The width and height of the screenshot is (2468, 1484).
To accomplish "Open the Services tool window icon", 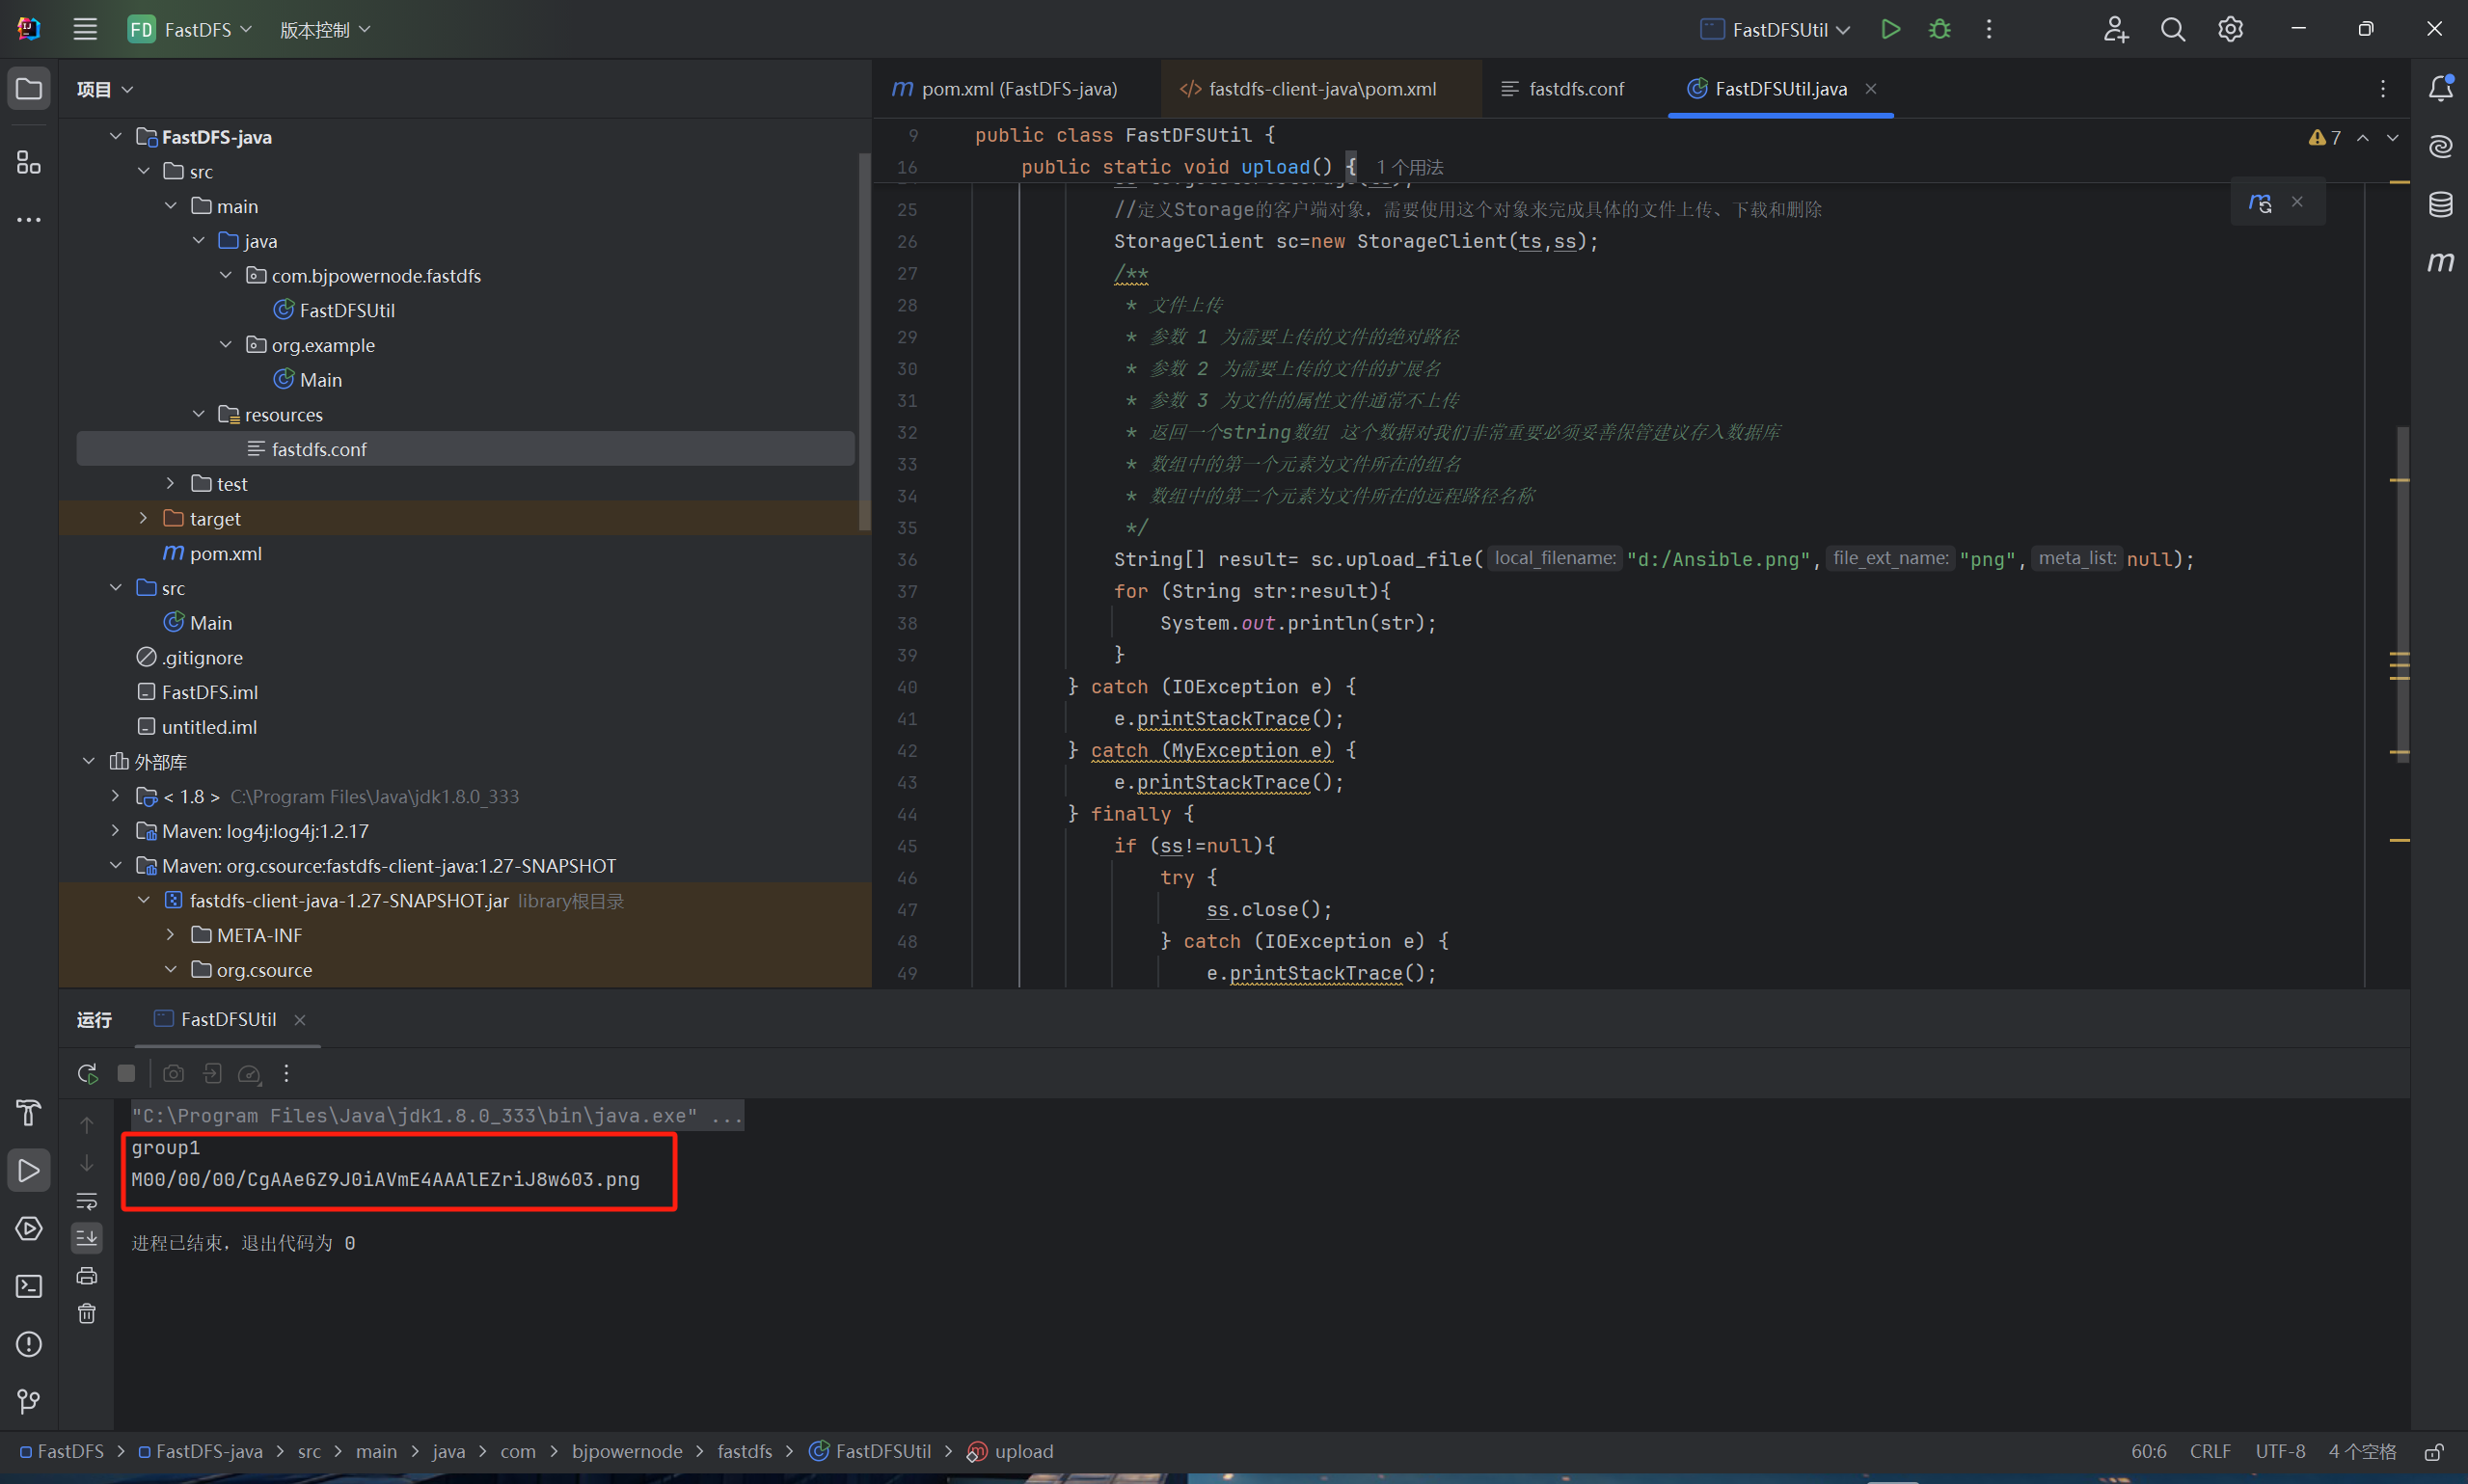I will 29,1228.
